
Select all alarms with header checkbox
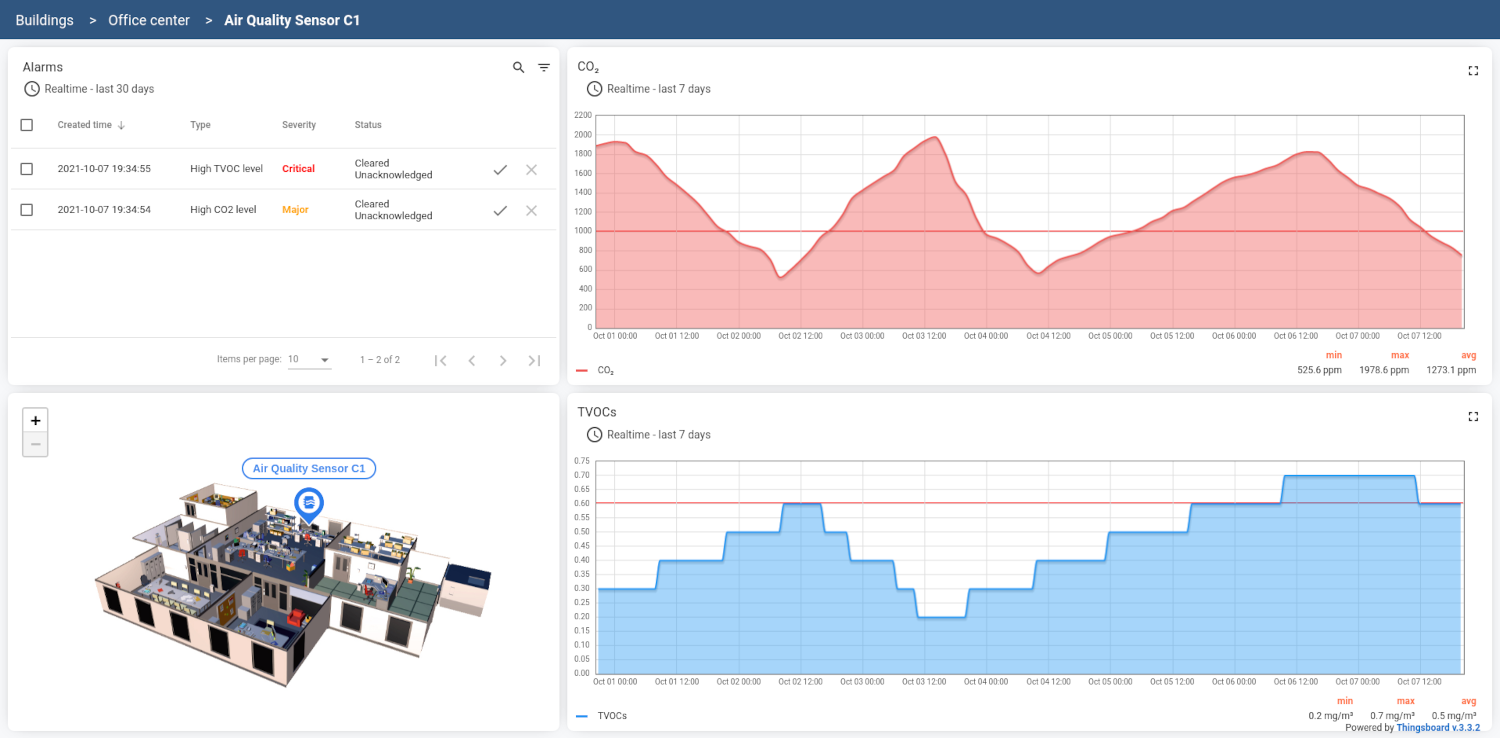point(27,125)
